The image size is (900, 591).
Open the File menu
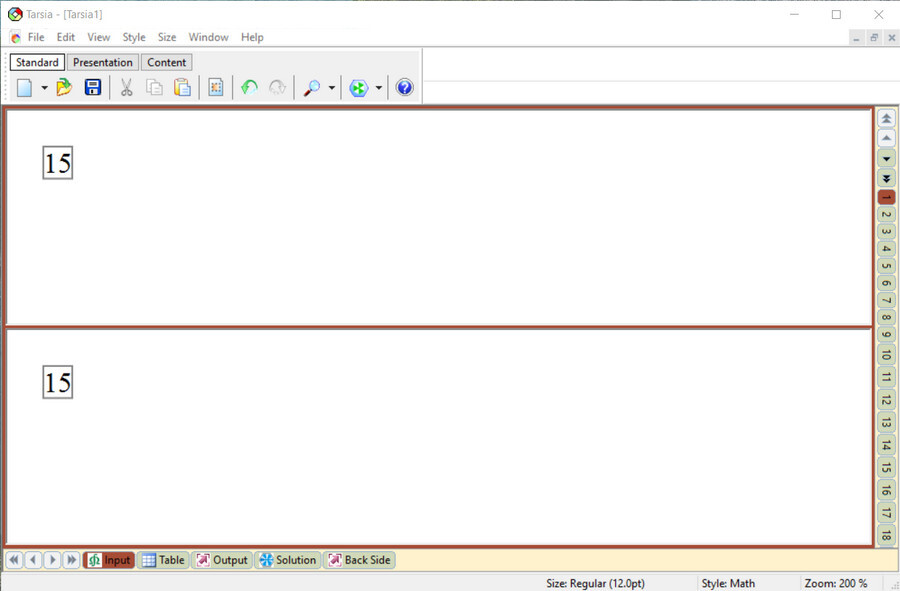point(36,37)
